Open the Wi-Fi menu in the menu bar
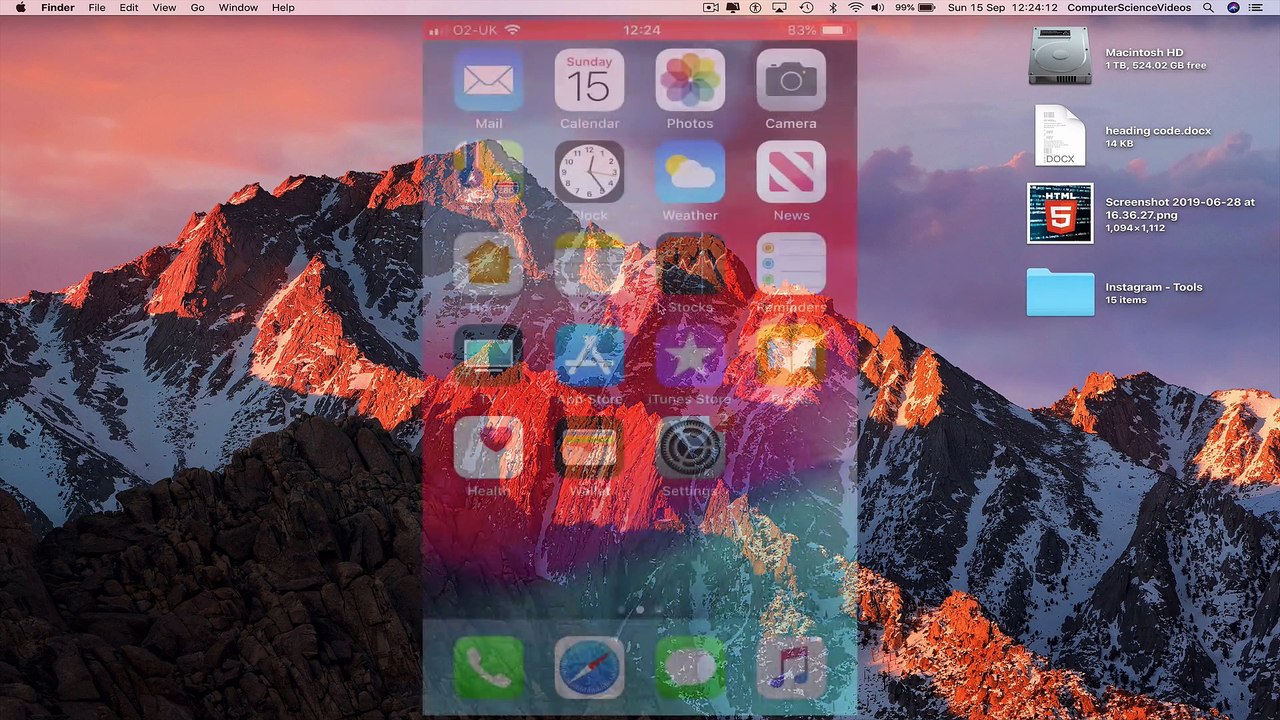1280x720 pixels. click(x=855, y=7)
